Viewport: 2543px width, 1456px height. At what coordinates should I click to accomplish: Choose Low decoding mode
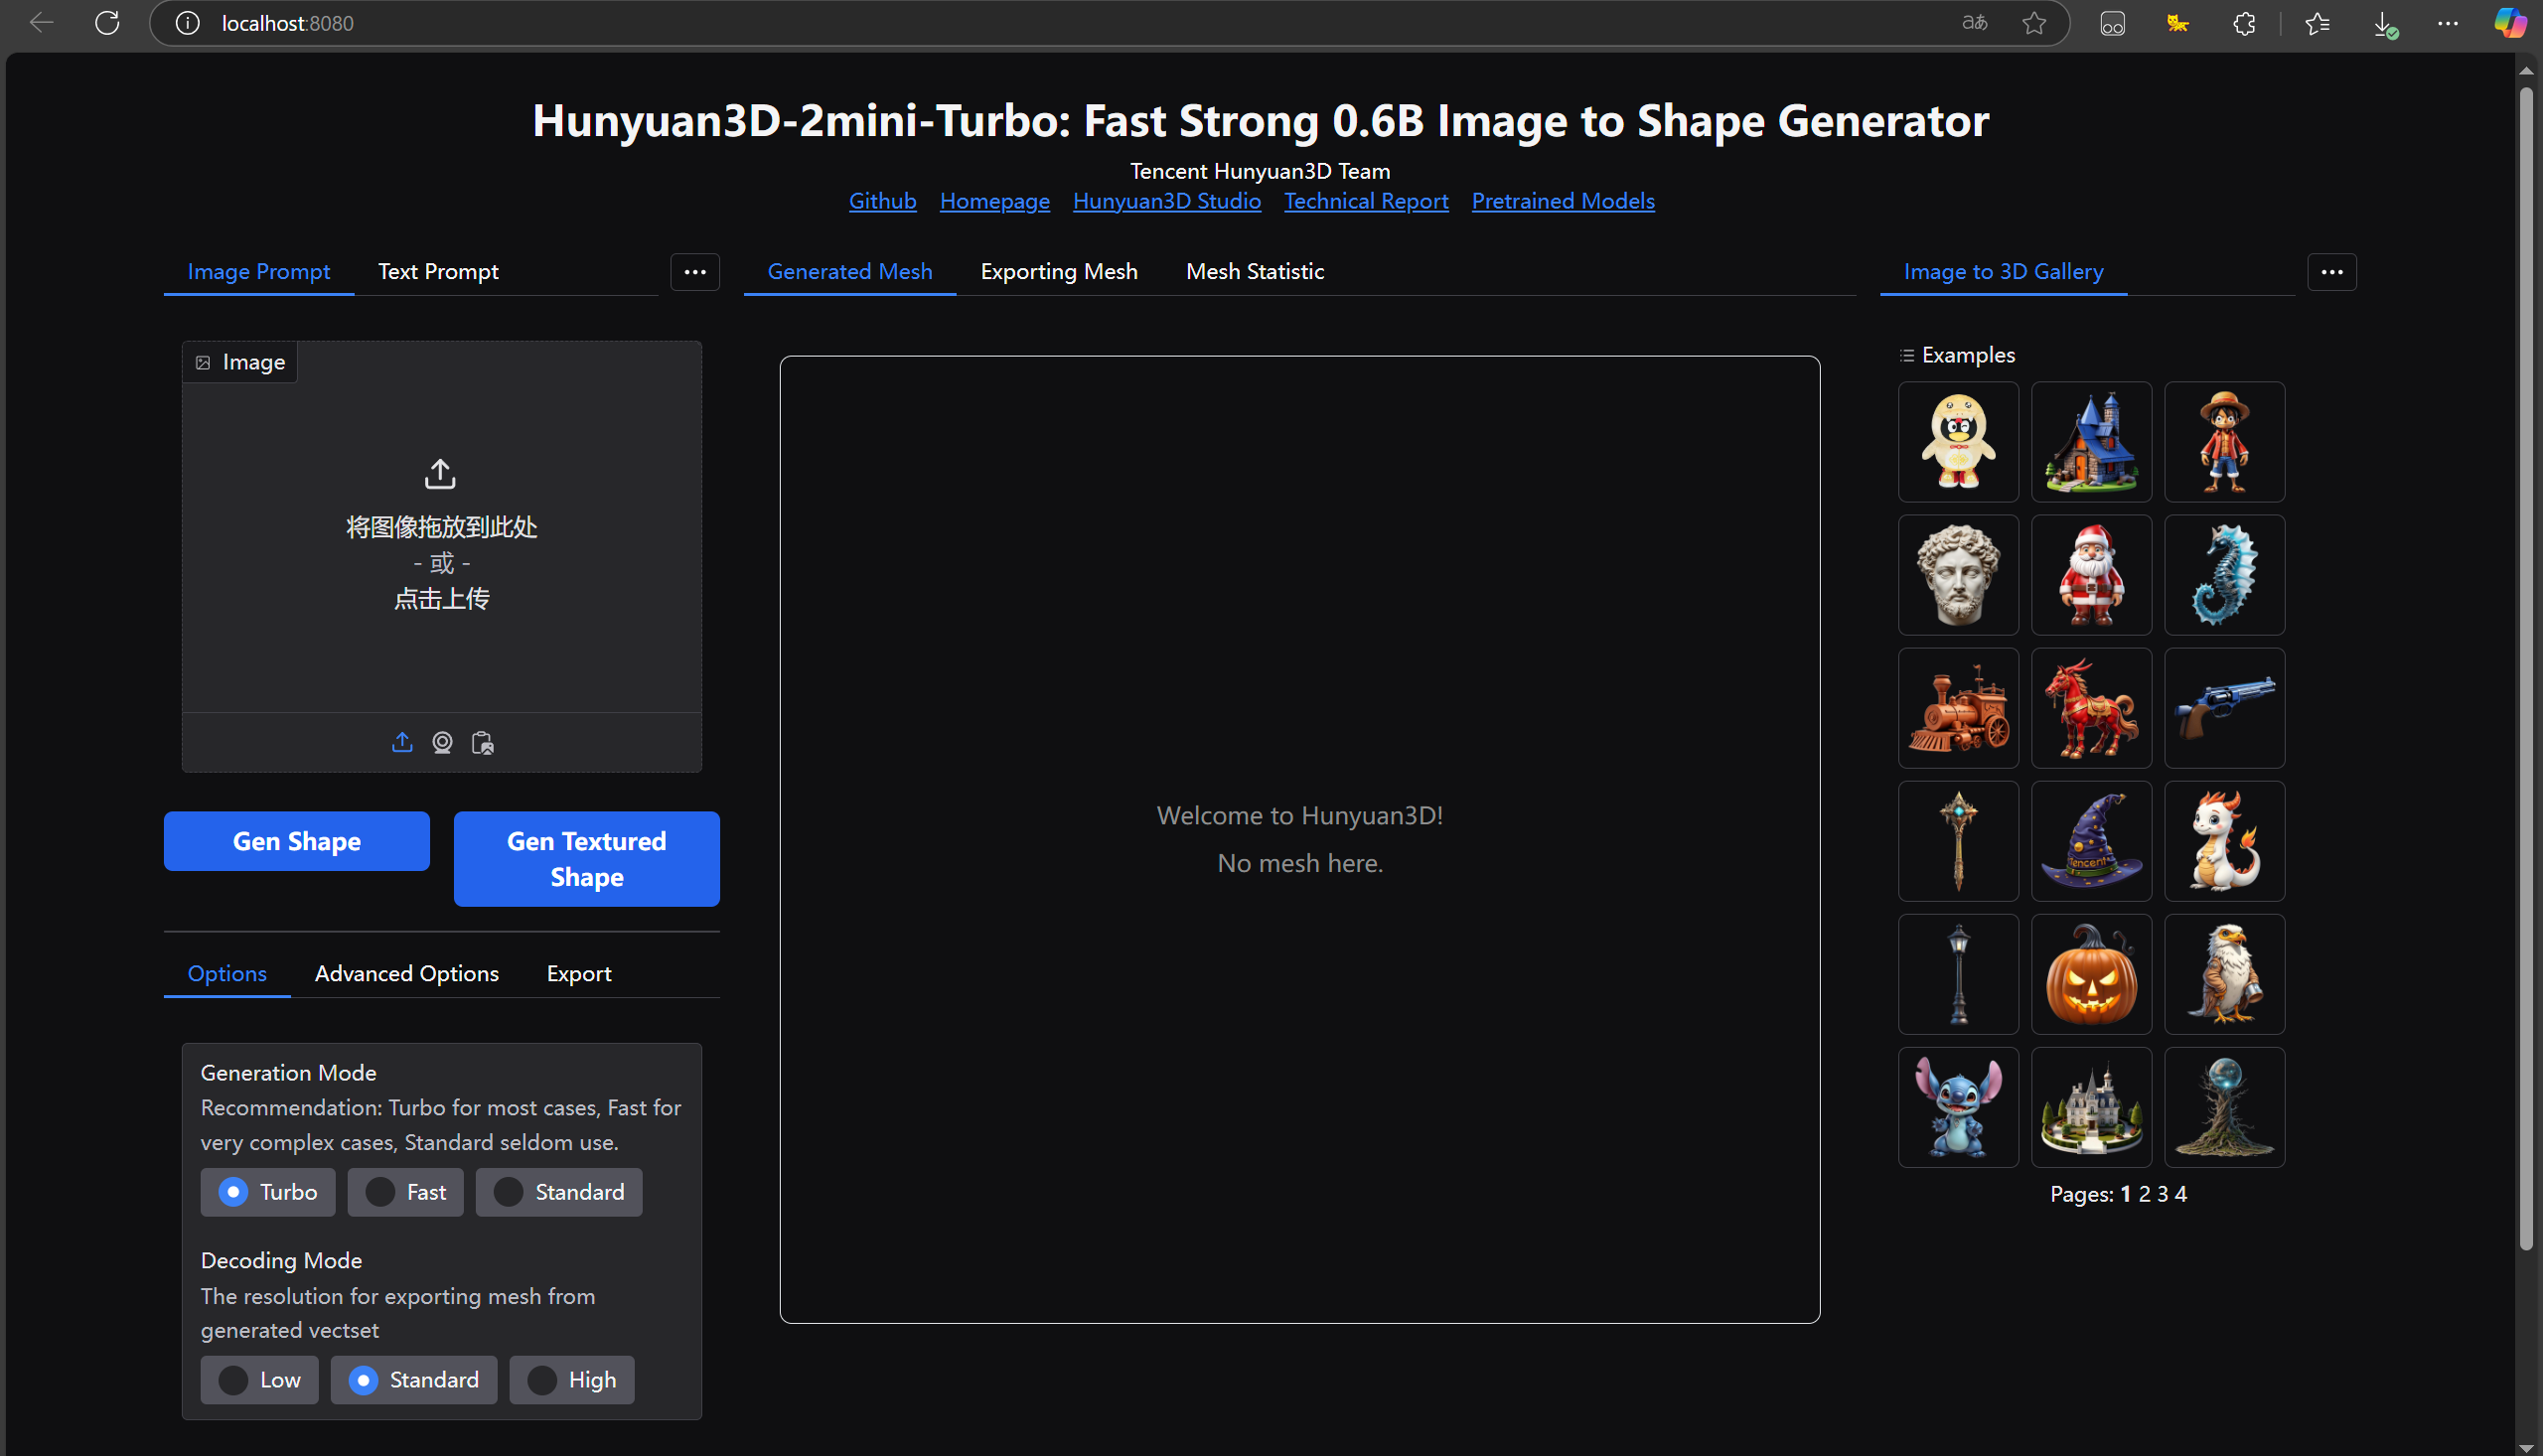coord(259,1380)
